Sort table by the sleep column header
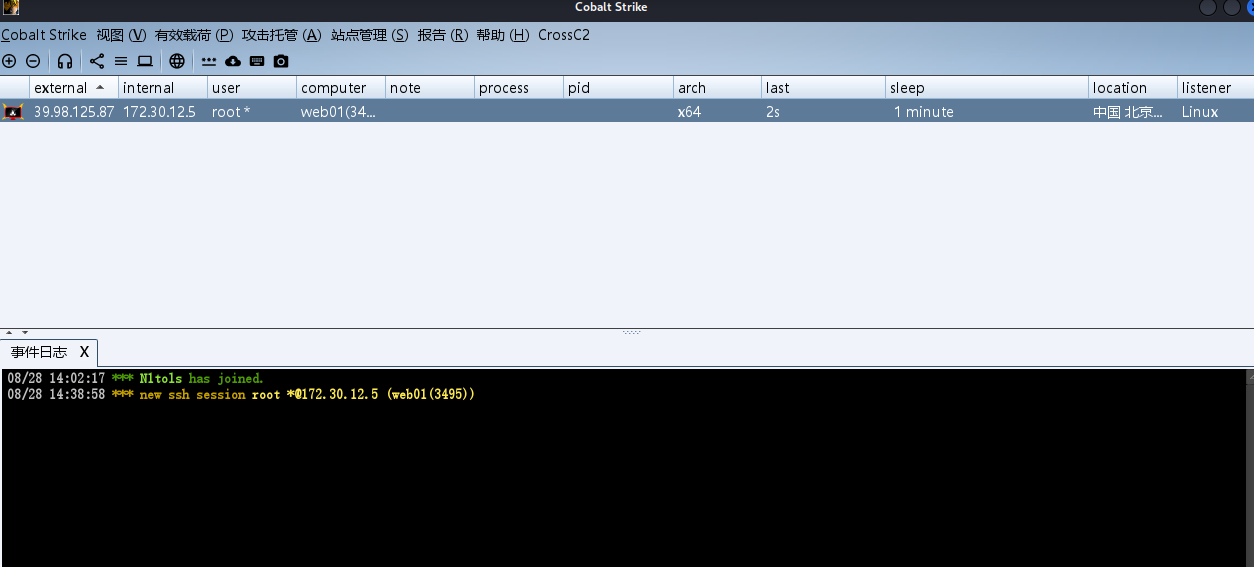1254x567 pixels. coord(907,88)
